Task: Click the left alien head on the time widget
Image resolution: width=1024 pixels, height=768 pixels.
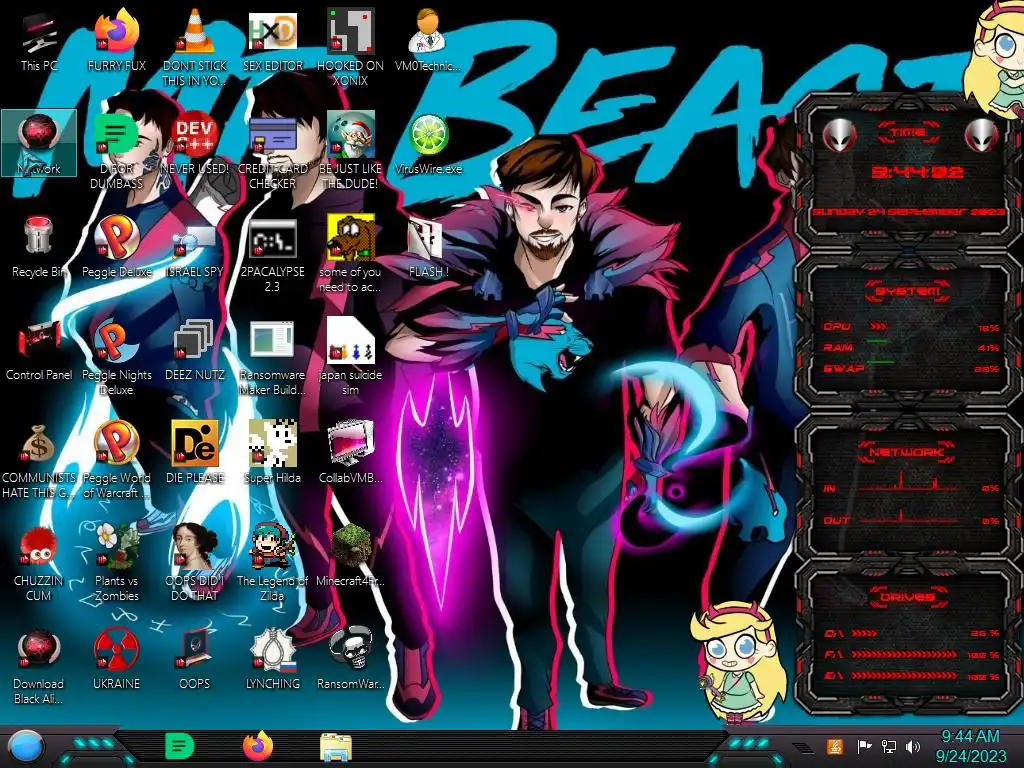Action: pos(839,135)
